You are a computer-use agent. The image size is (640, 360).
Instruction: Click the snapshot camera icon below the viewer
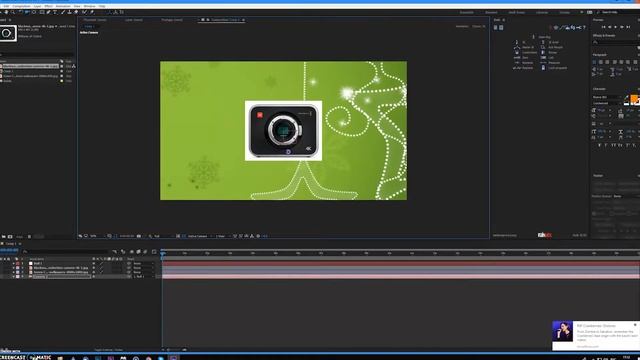click(139, 236)
